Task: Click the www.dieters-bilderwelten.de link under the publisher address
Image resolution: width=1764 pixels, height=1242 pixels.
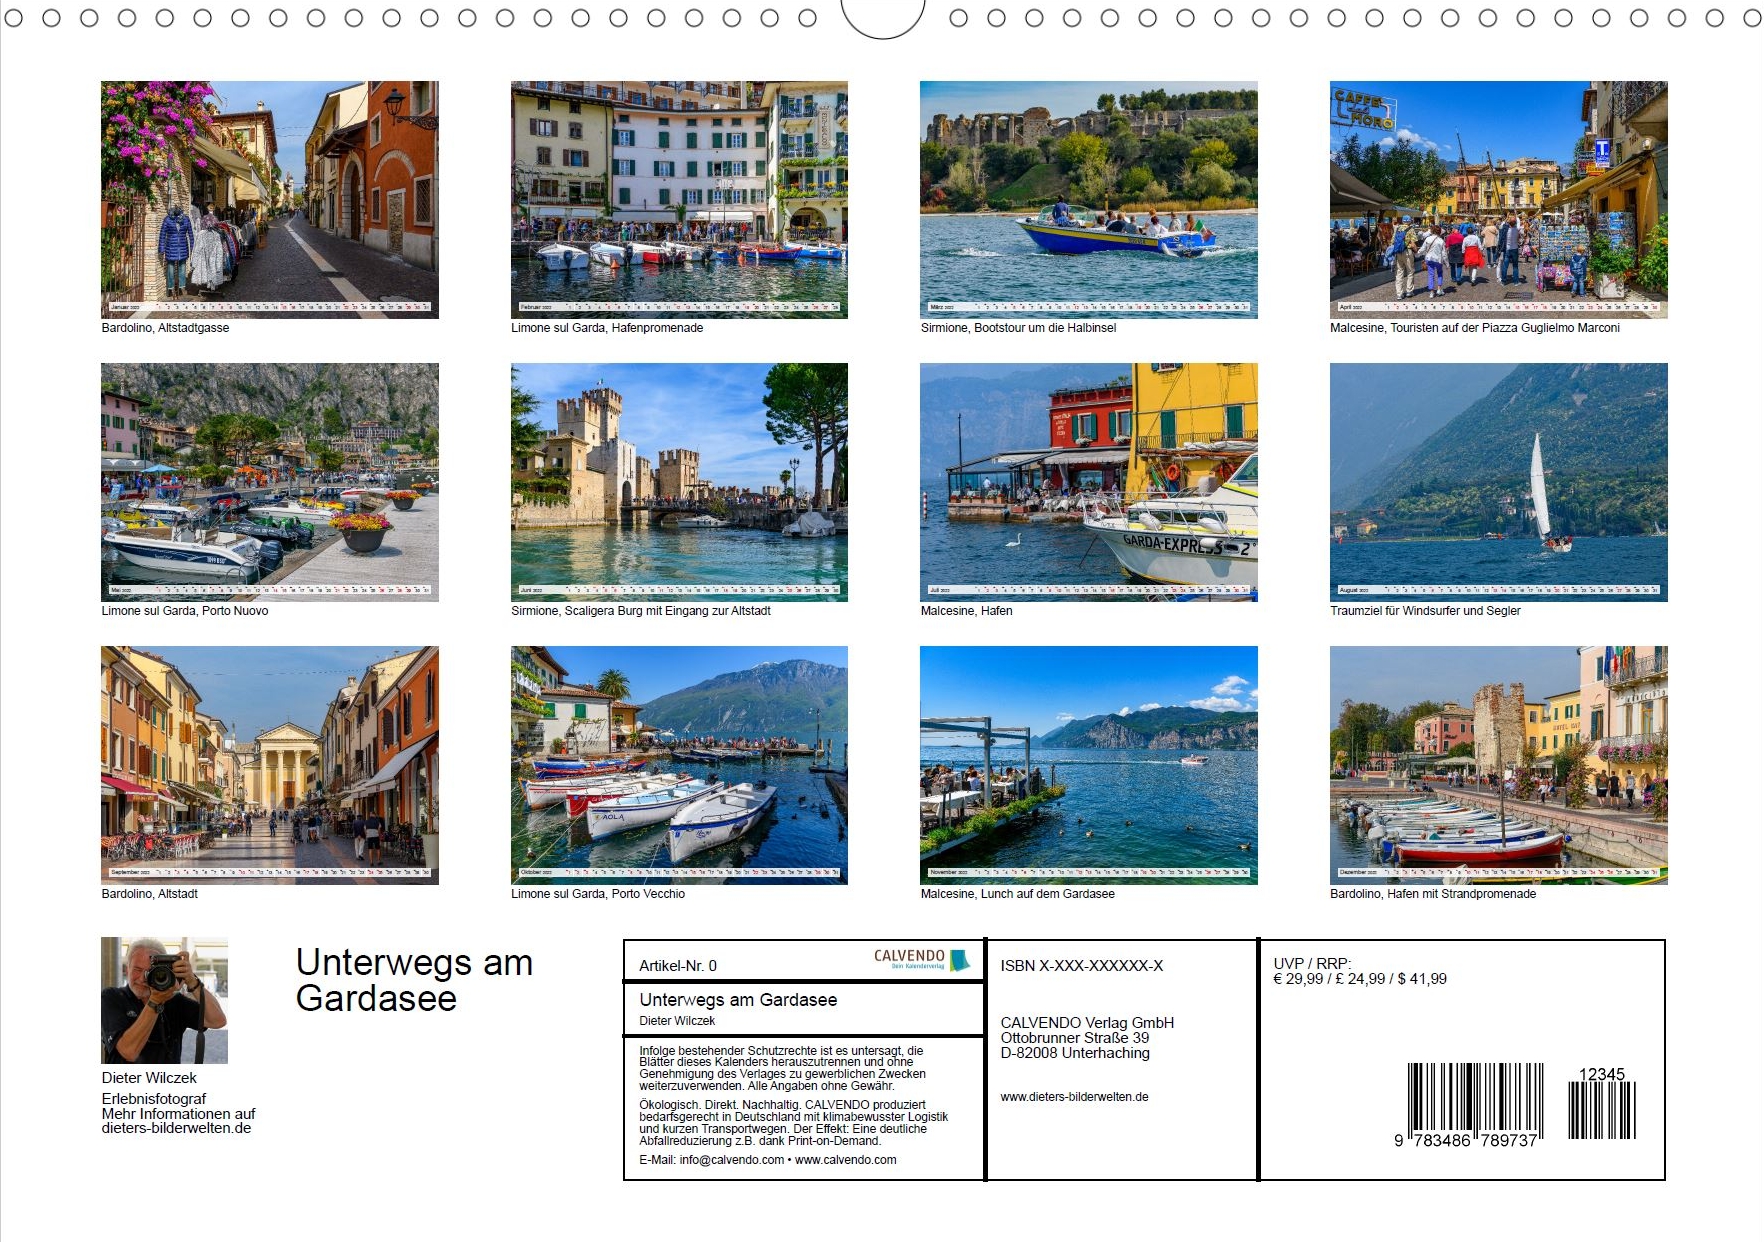Action: coord(1074,1097)
